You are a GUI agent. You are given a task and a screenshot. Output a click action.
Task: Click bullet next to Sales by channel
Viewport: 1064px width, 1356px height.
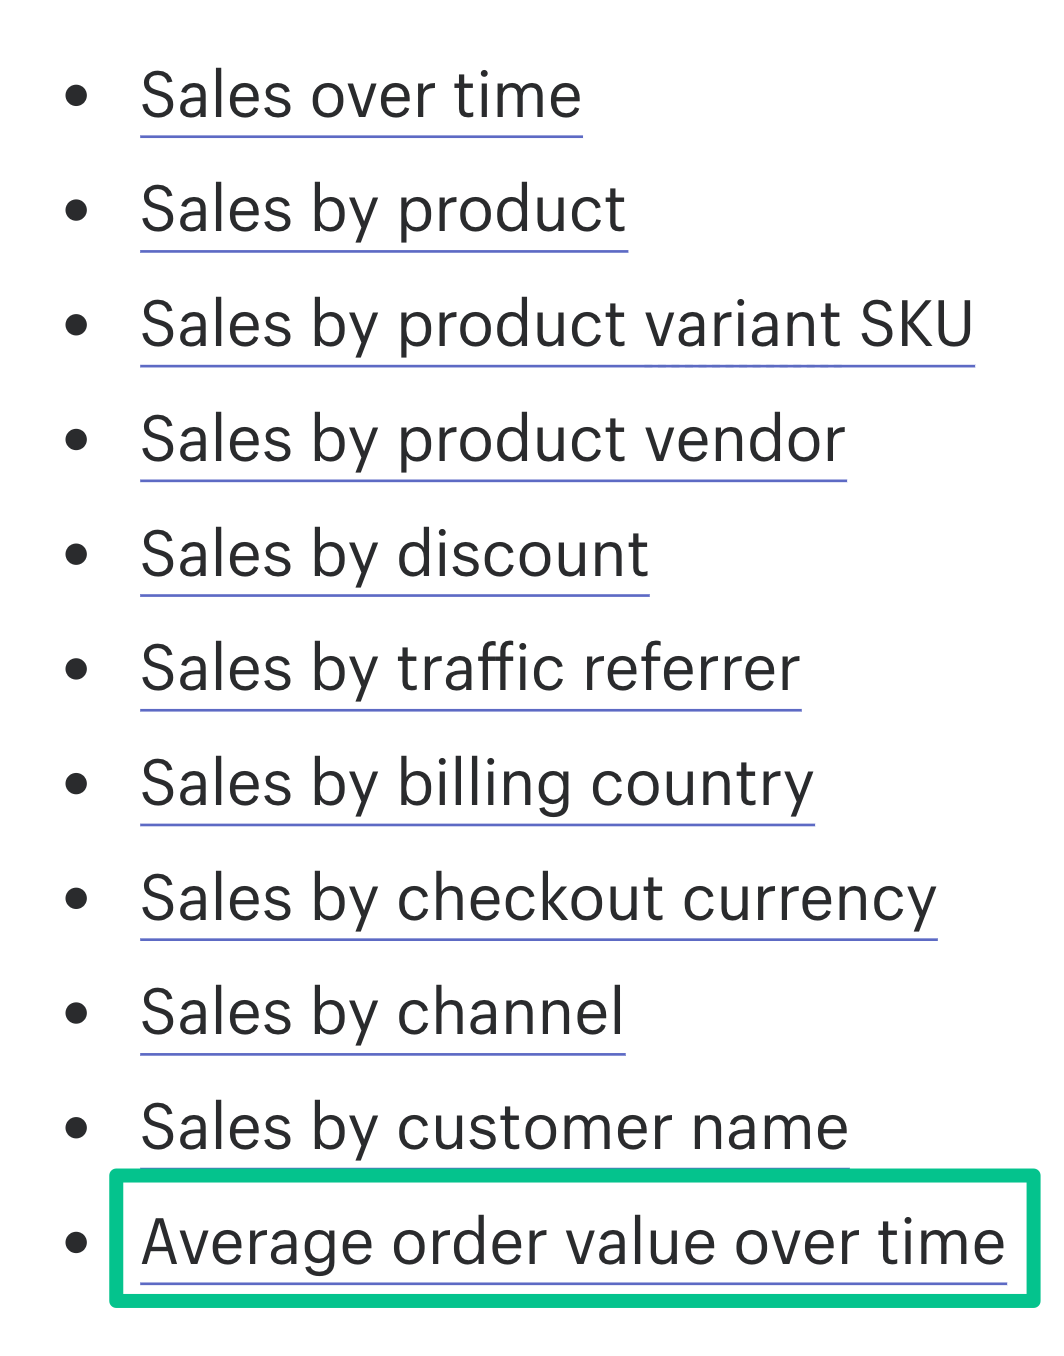pos(76,1014)
